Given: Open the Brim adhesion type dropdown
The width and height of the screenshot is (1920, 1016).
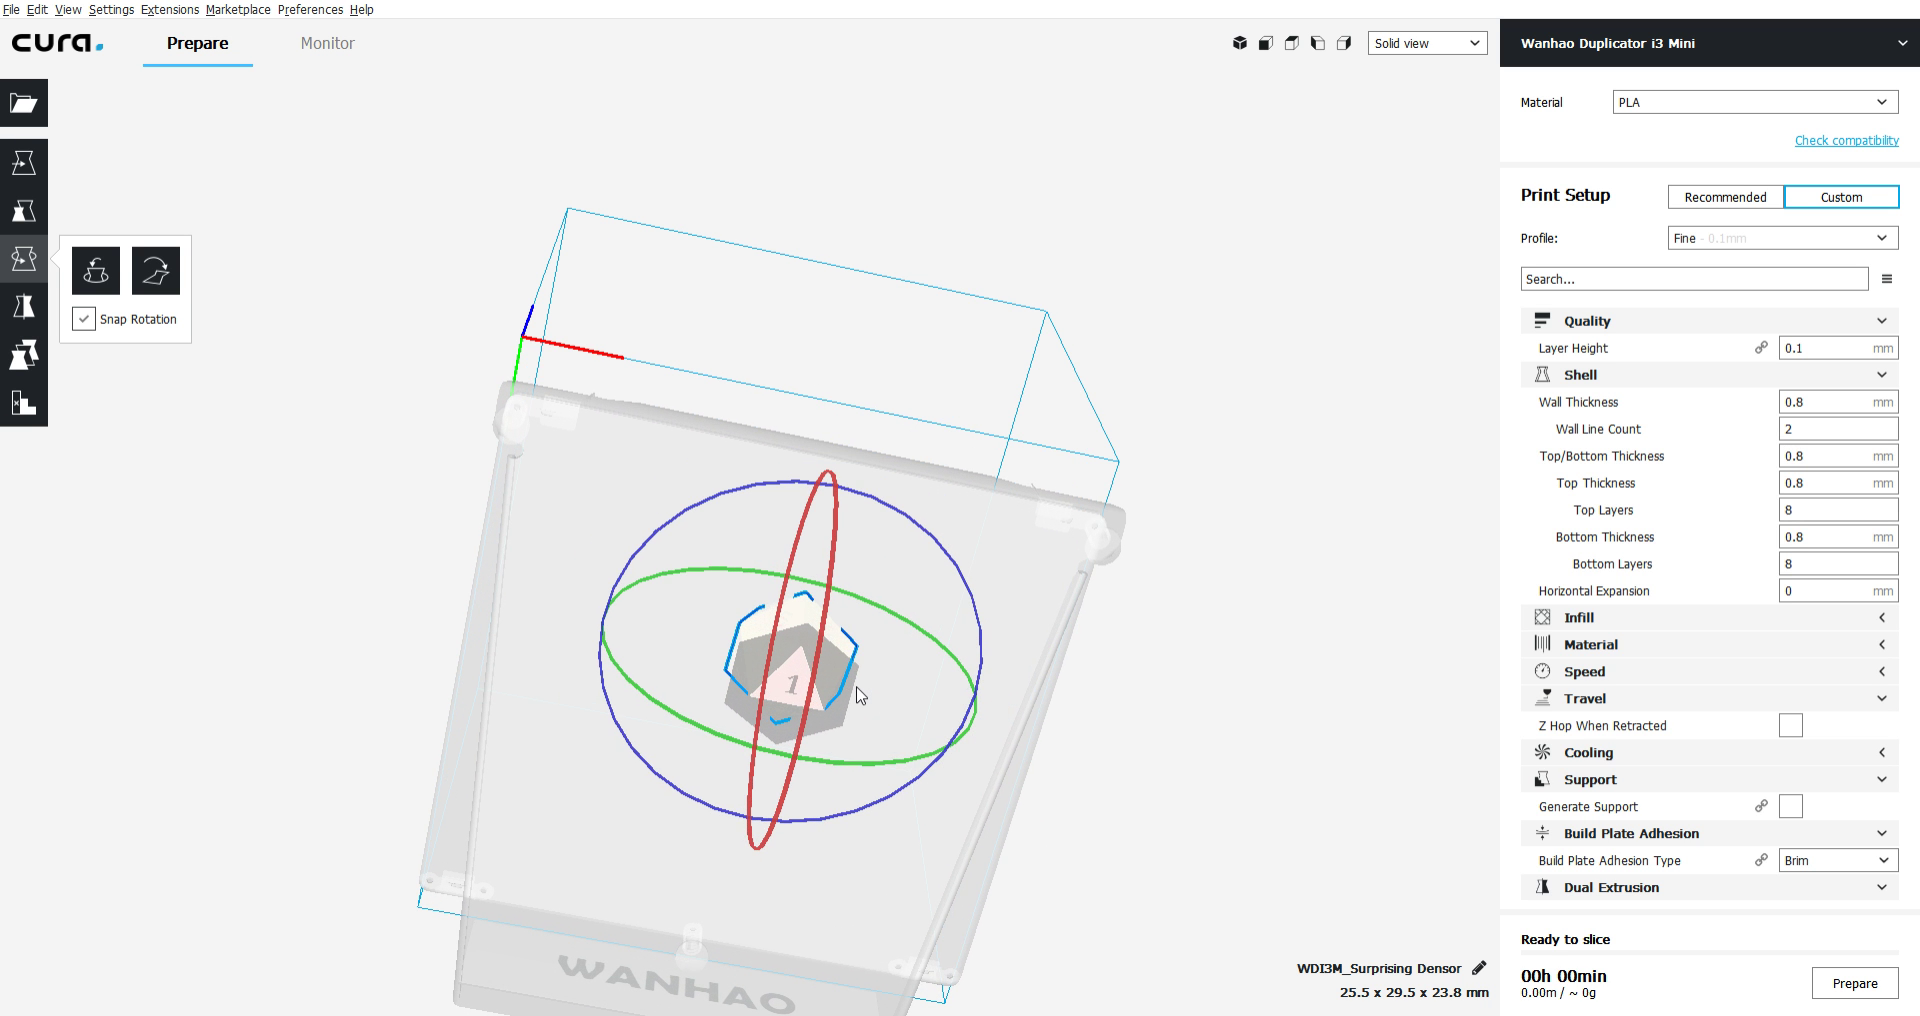Looking at the screenshot, I should pos(1838,860).
